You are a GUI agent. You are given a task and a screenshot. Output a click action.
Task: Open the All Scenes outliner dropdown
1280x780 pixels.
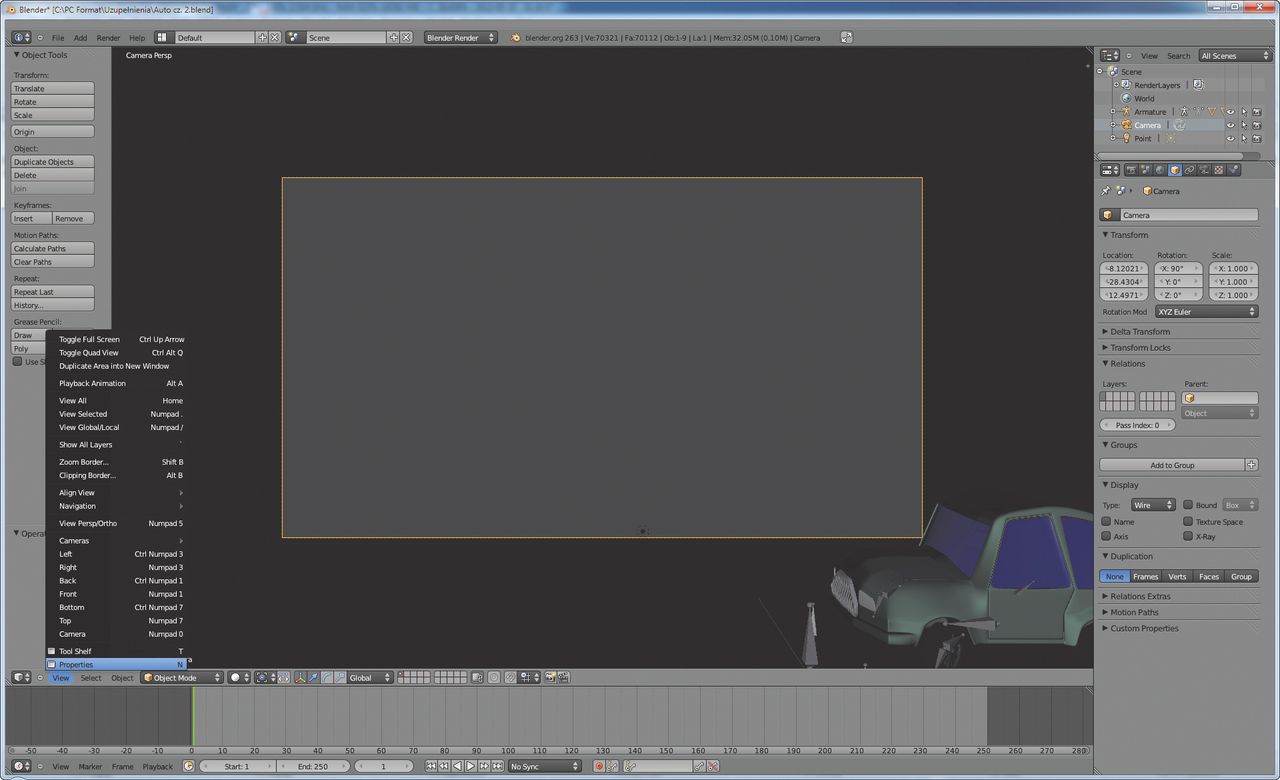coord(1235,56)
